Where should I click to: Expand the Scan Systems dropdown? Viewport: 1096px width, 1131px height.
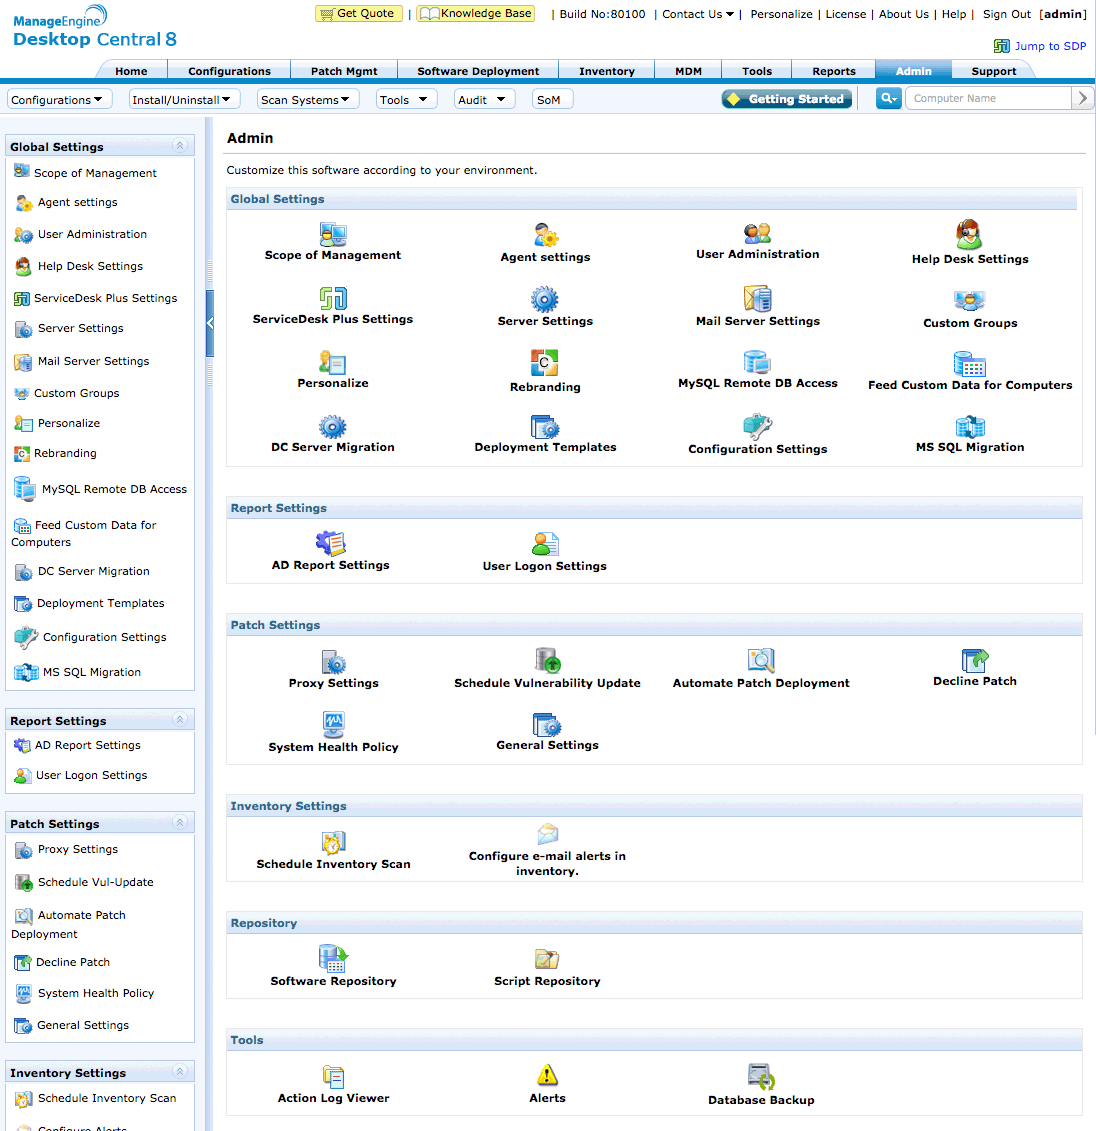point(306,100)
